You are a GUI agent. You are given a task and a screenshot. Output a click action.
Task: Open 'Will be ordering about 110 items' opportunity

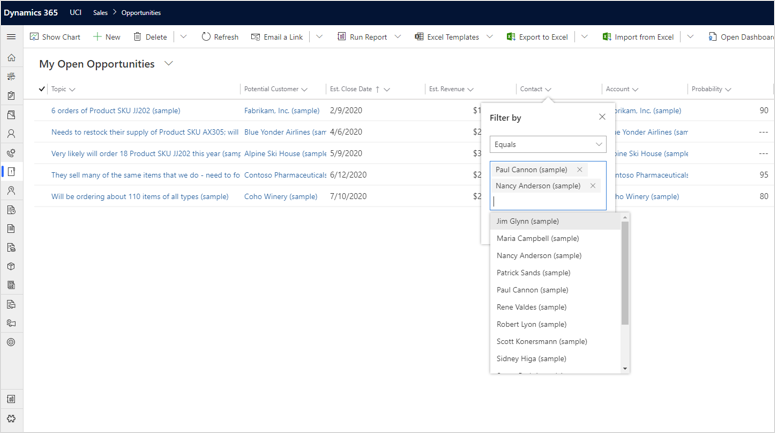[x=140, y=197]
